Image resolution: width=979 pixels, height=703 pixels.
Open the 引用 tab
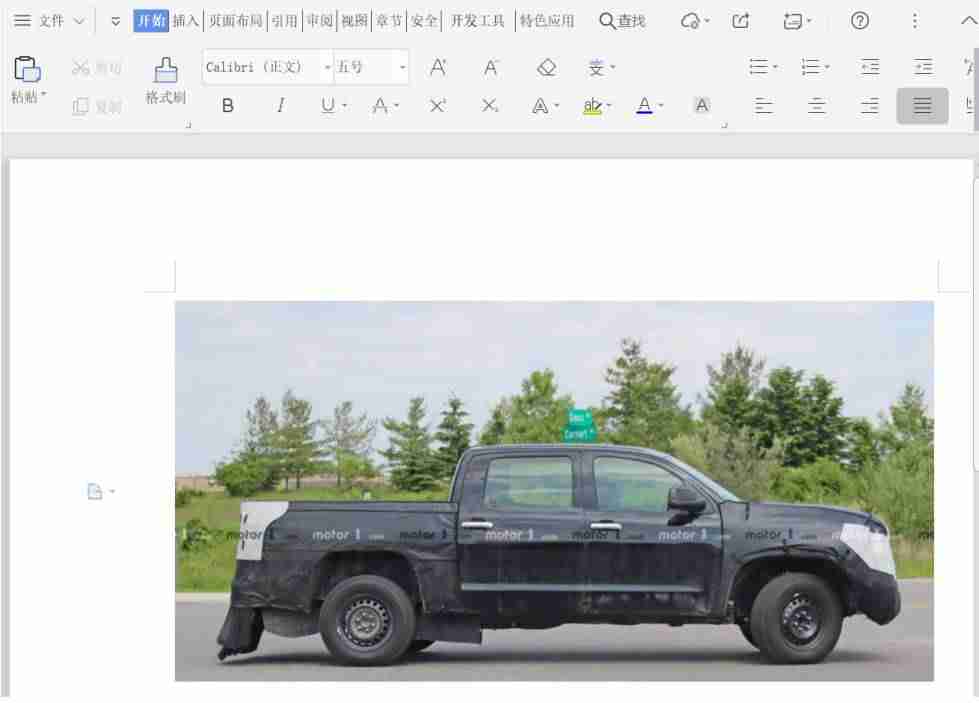(285, 21)
